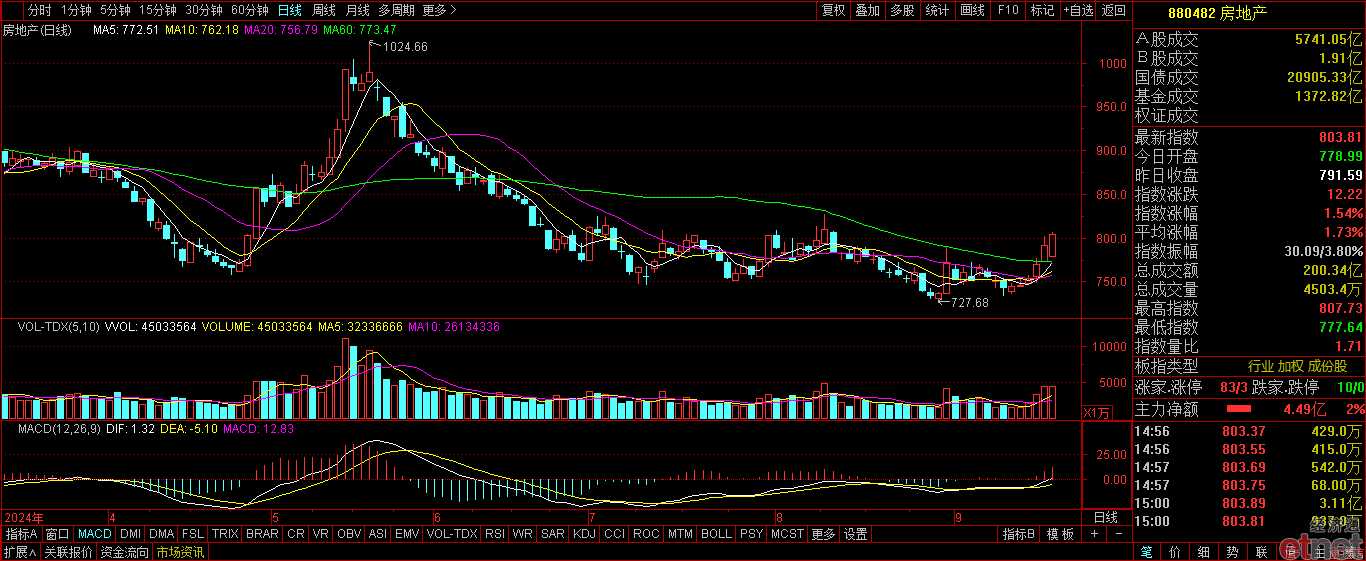The height and width of the screenshot is (561, 1366).
Task: Select the TRIX indicator tab
Action: coord(225,534)
